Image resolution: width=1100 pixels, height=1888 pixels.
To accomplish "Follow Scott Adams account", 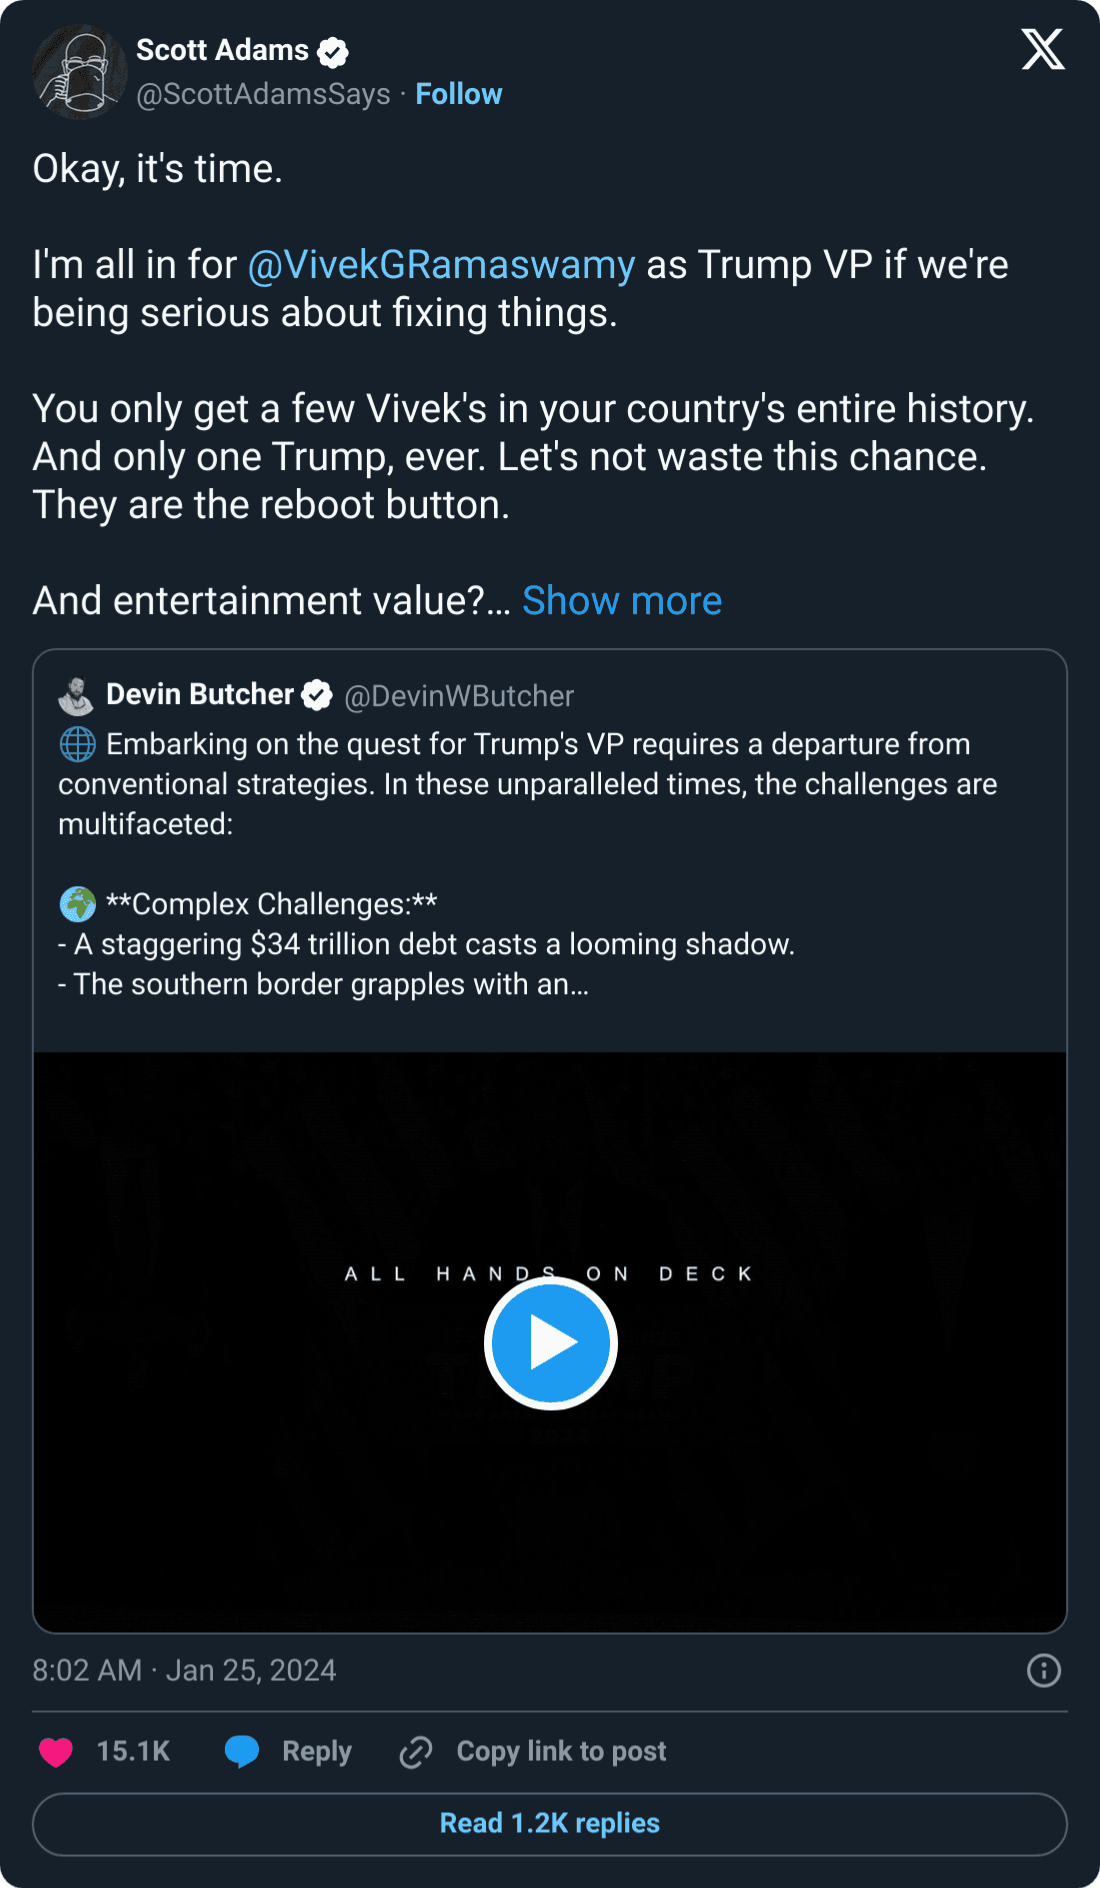I will pos(458,94).
